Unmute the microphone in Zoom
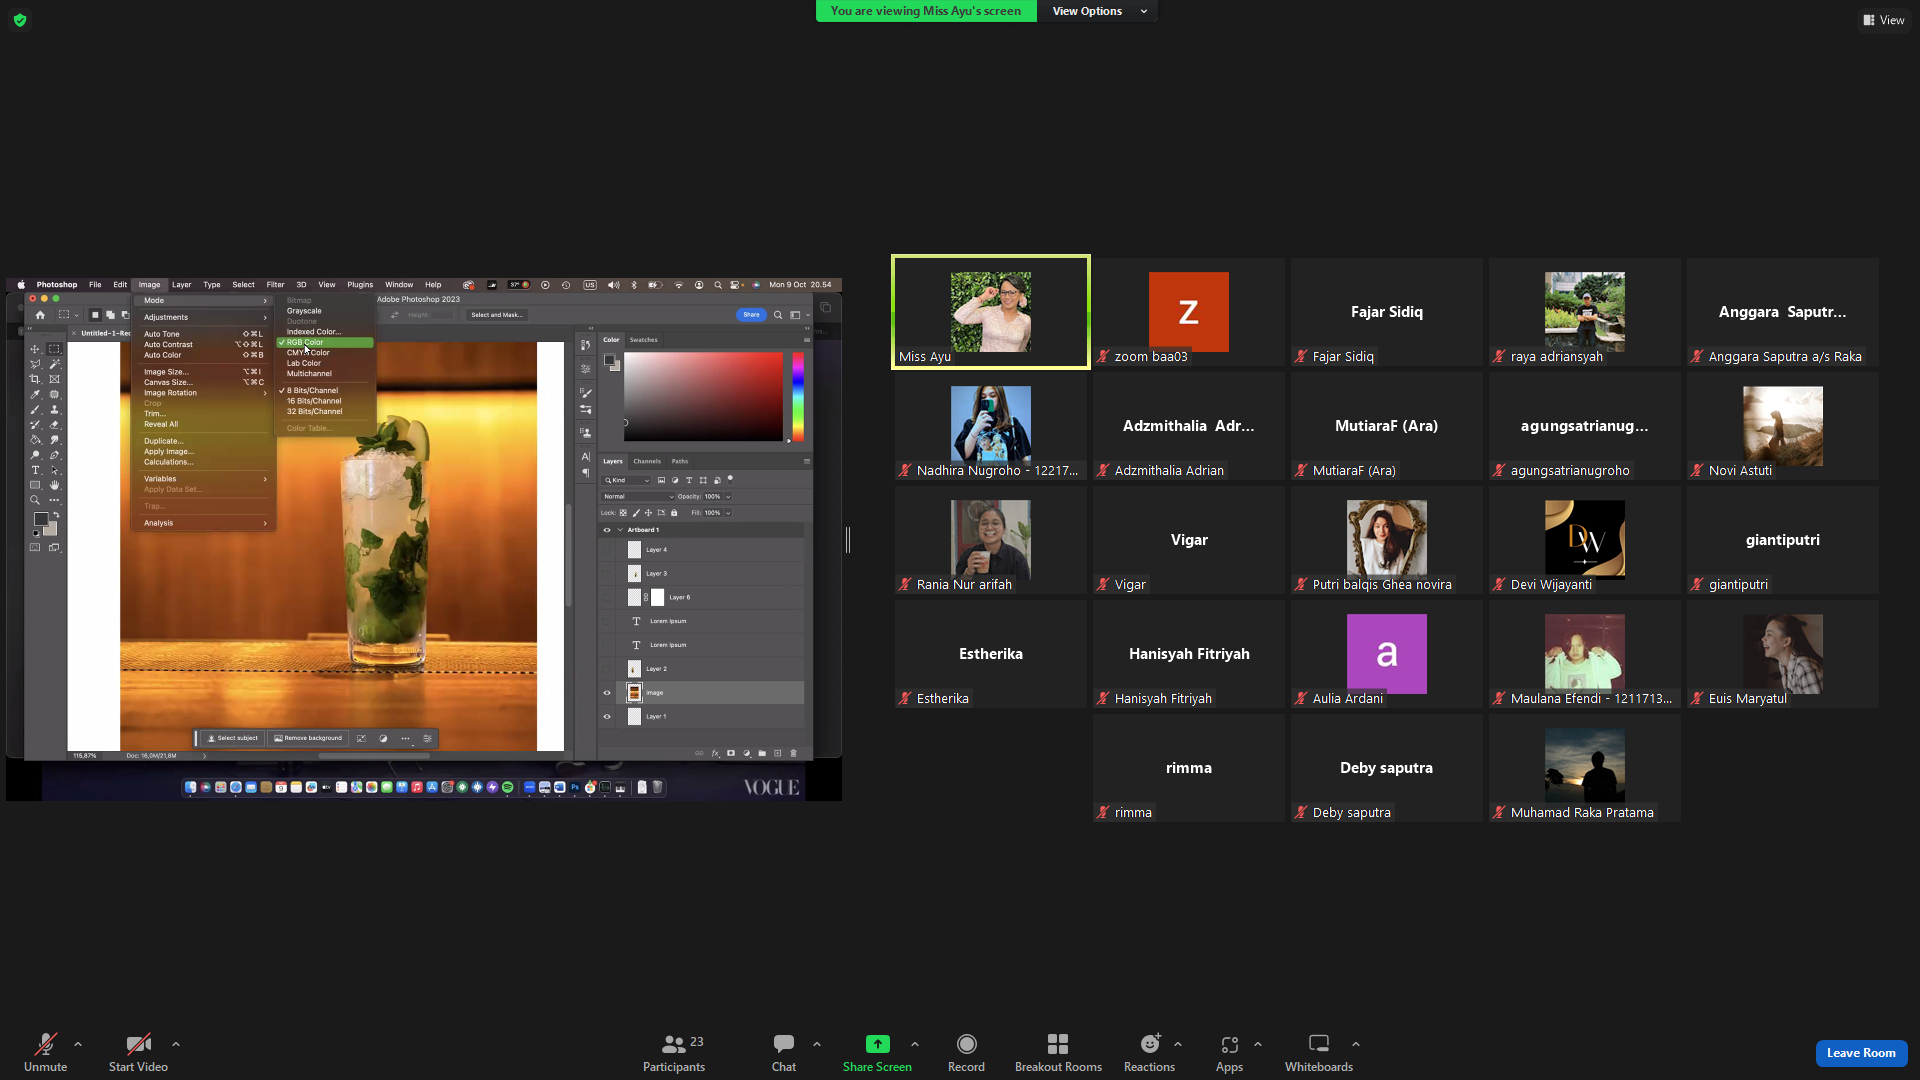 point(45,1052)
